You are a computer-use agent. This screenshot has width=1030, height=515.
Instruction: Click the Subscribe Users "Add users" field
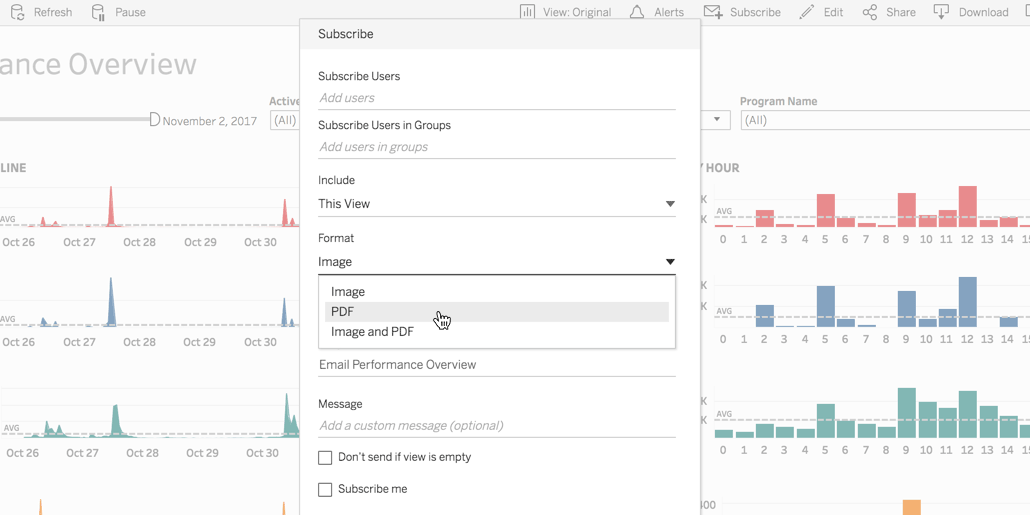point(496,98)
